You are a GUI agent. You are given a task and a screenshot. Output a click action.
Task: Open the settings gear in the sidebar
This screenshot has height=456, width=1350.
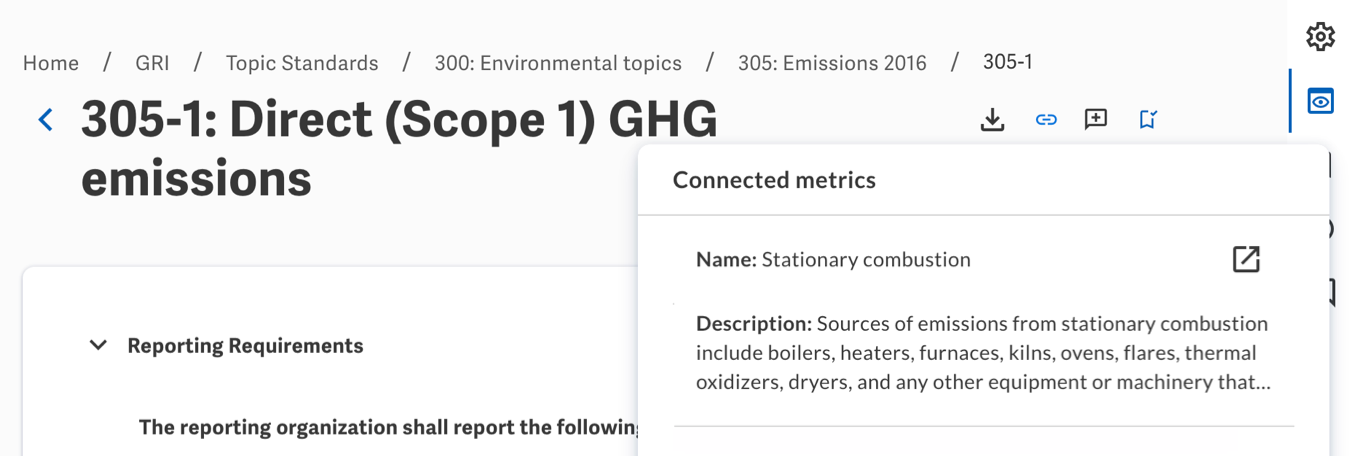(1321, 37)
